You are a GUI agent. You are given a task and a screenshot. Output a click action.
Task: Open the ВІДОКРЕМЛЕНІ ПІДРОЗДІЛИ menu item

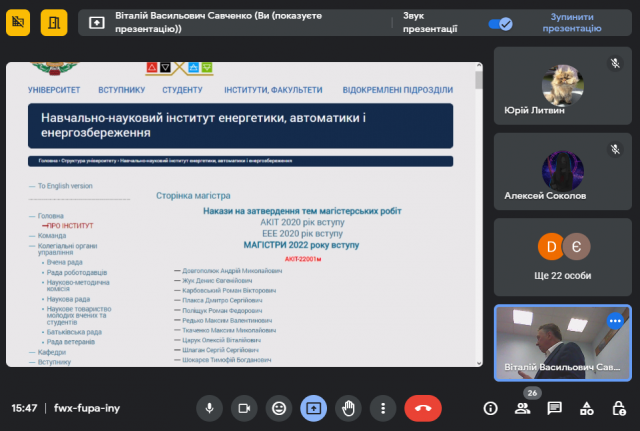398,90
